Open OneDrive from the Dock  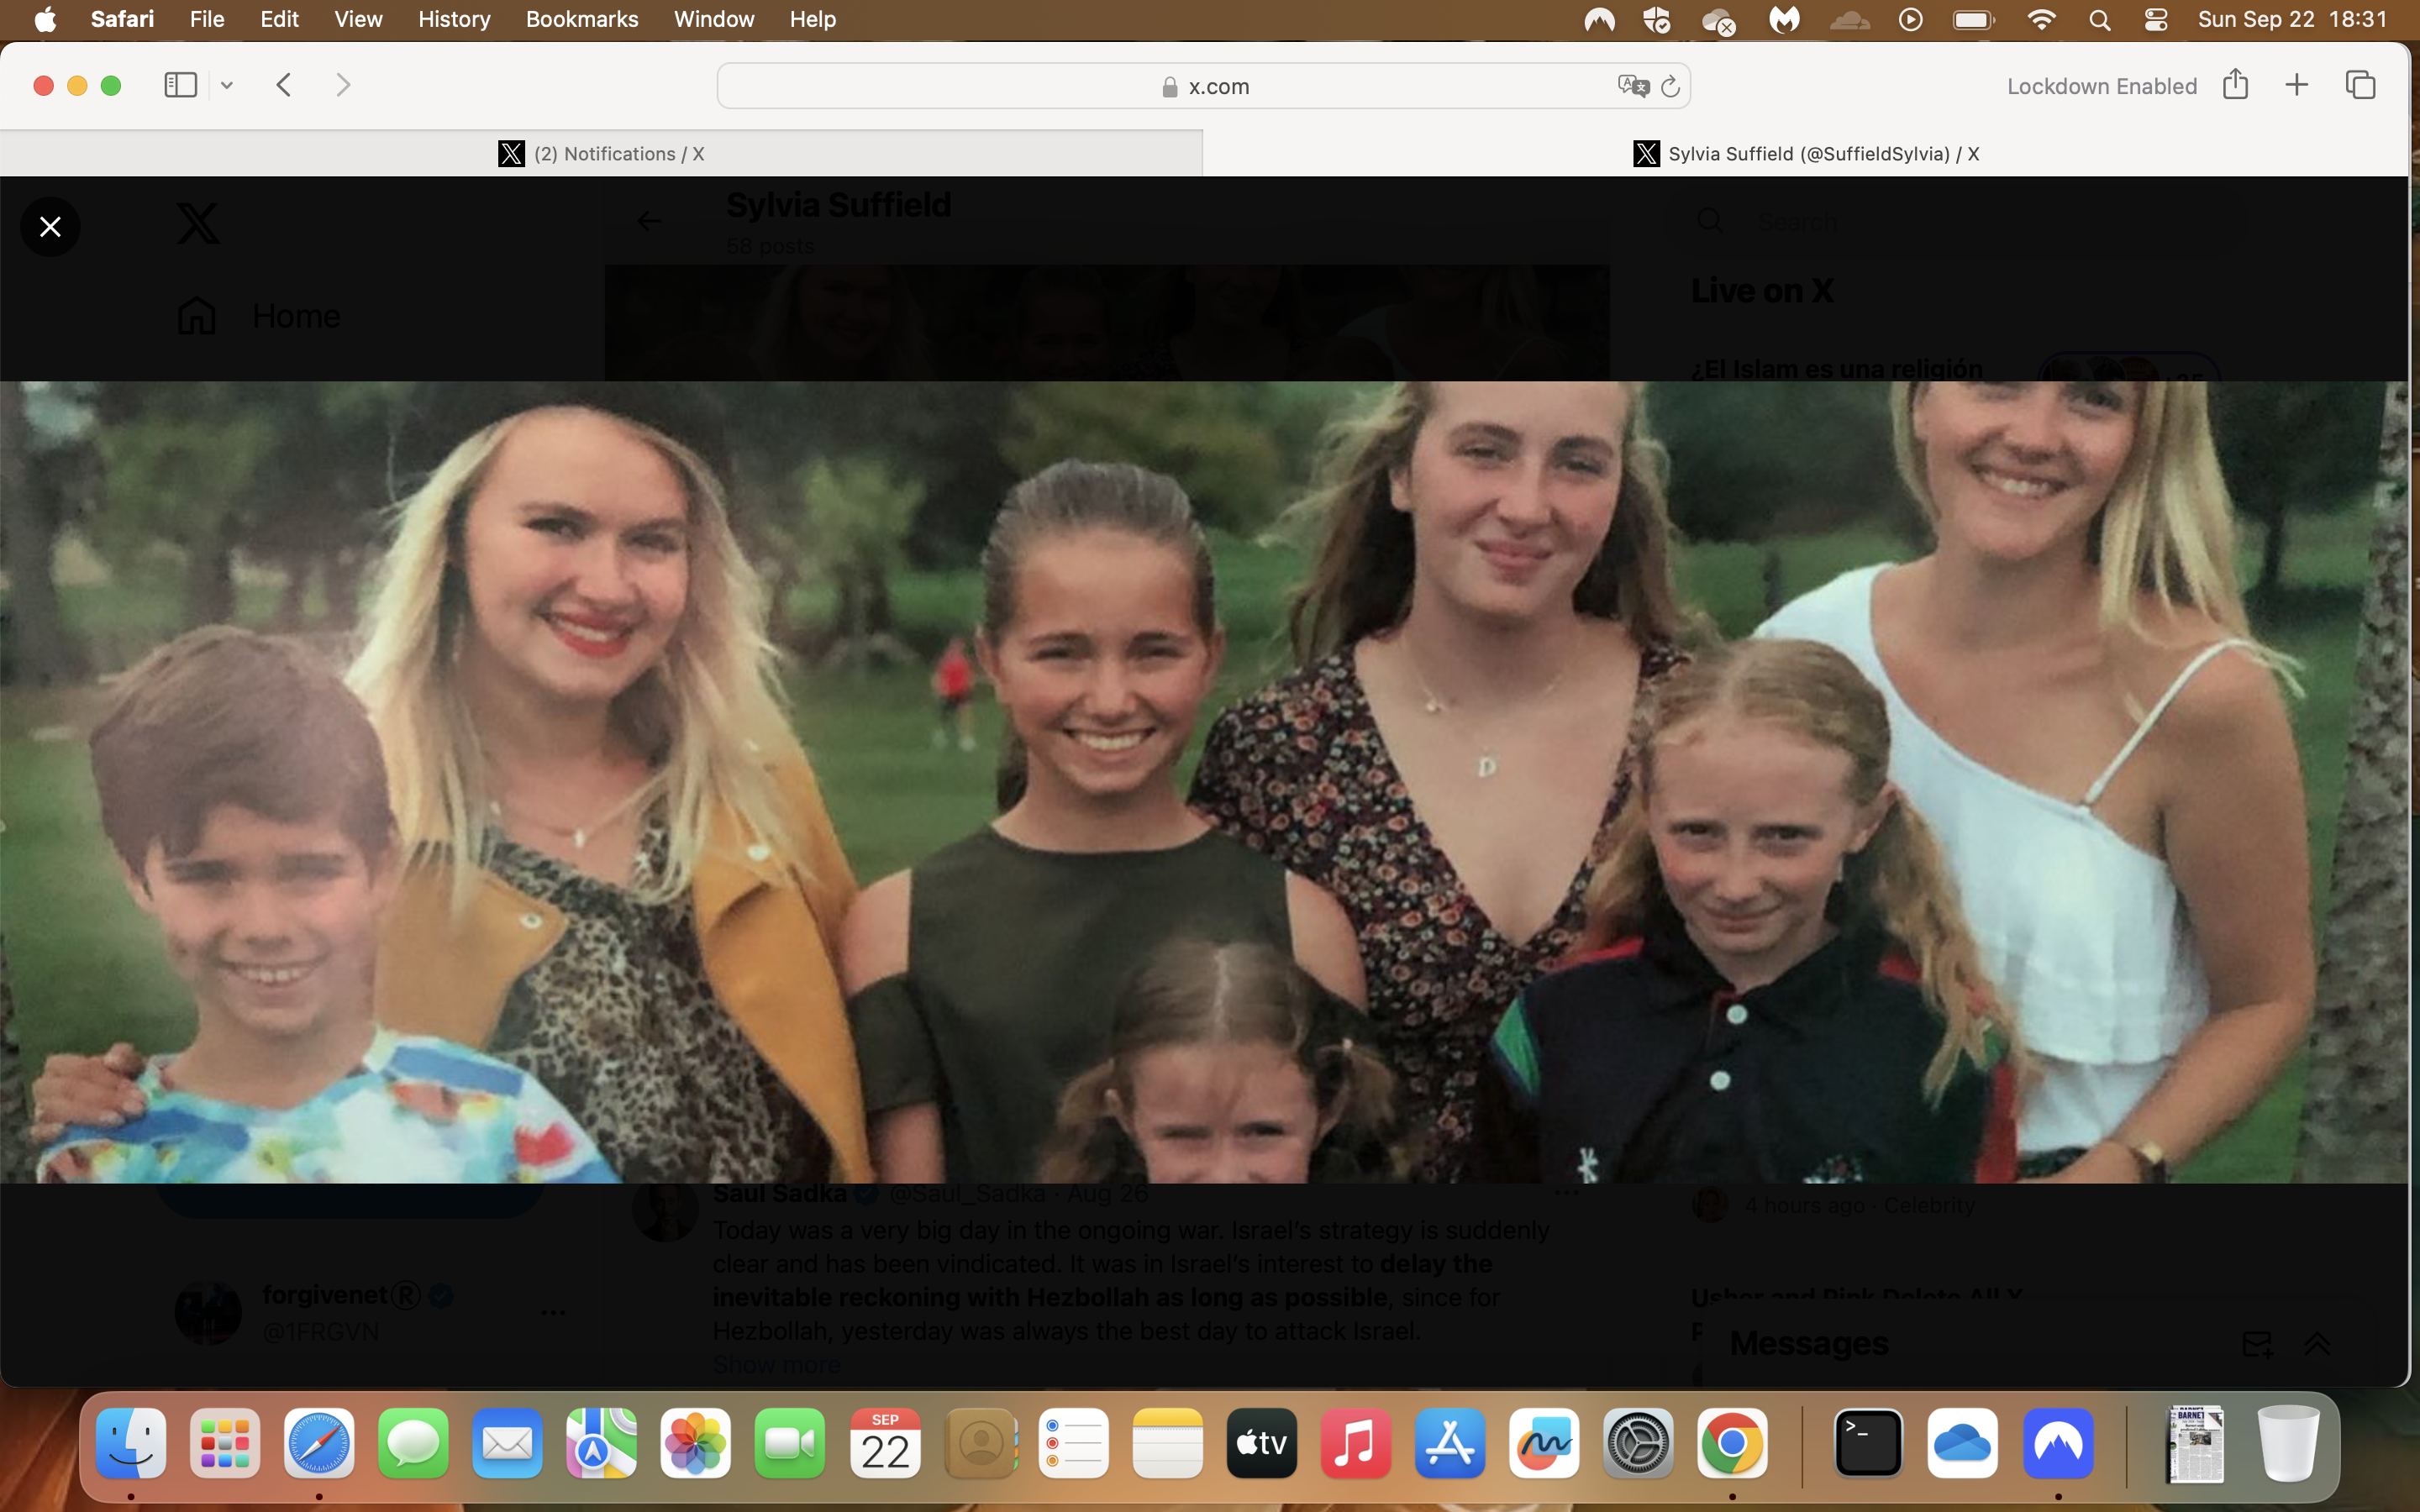pyautogui.click(x=1962, y=1443)
